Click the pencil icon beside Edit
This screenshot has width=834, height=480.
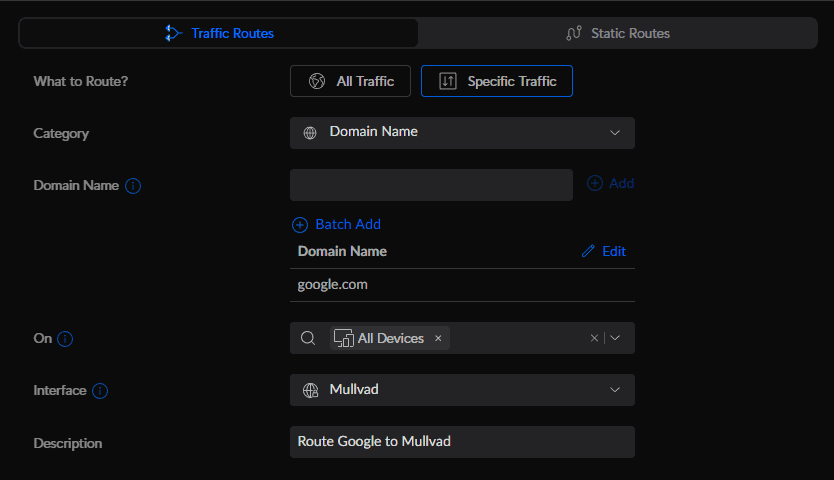point(588,251)
